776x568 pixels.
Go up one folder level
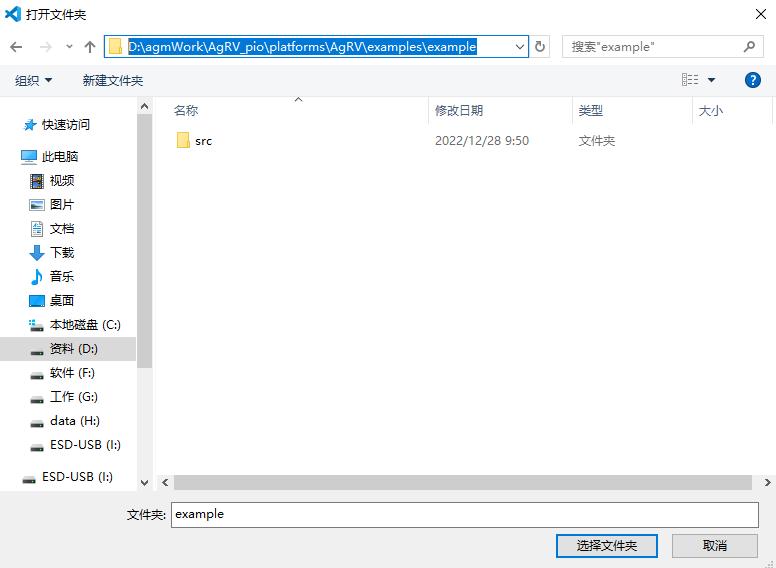click(90, 47)
